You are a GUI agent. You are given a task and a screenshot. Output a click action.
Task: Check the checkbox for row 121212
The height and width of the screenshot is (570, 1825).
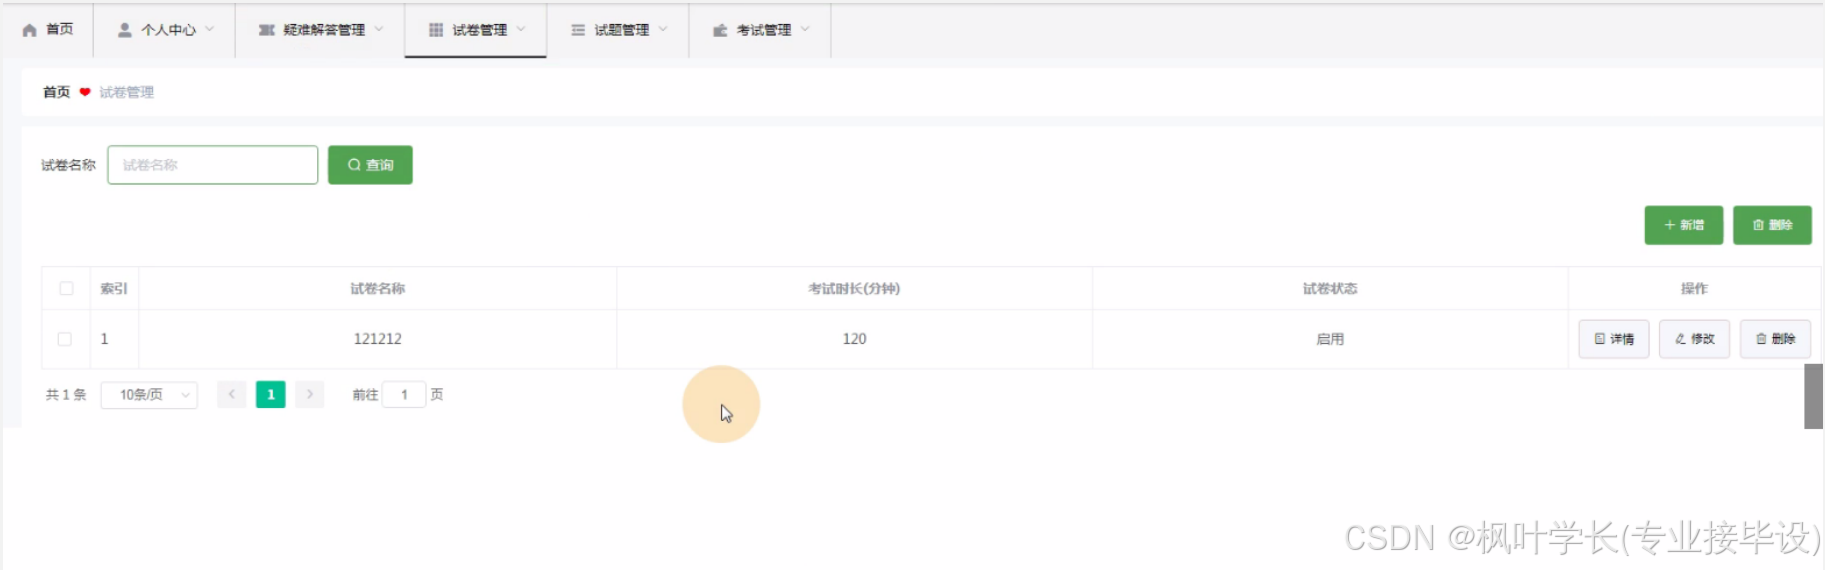(x=65, y=339)
